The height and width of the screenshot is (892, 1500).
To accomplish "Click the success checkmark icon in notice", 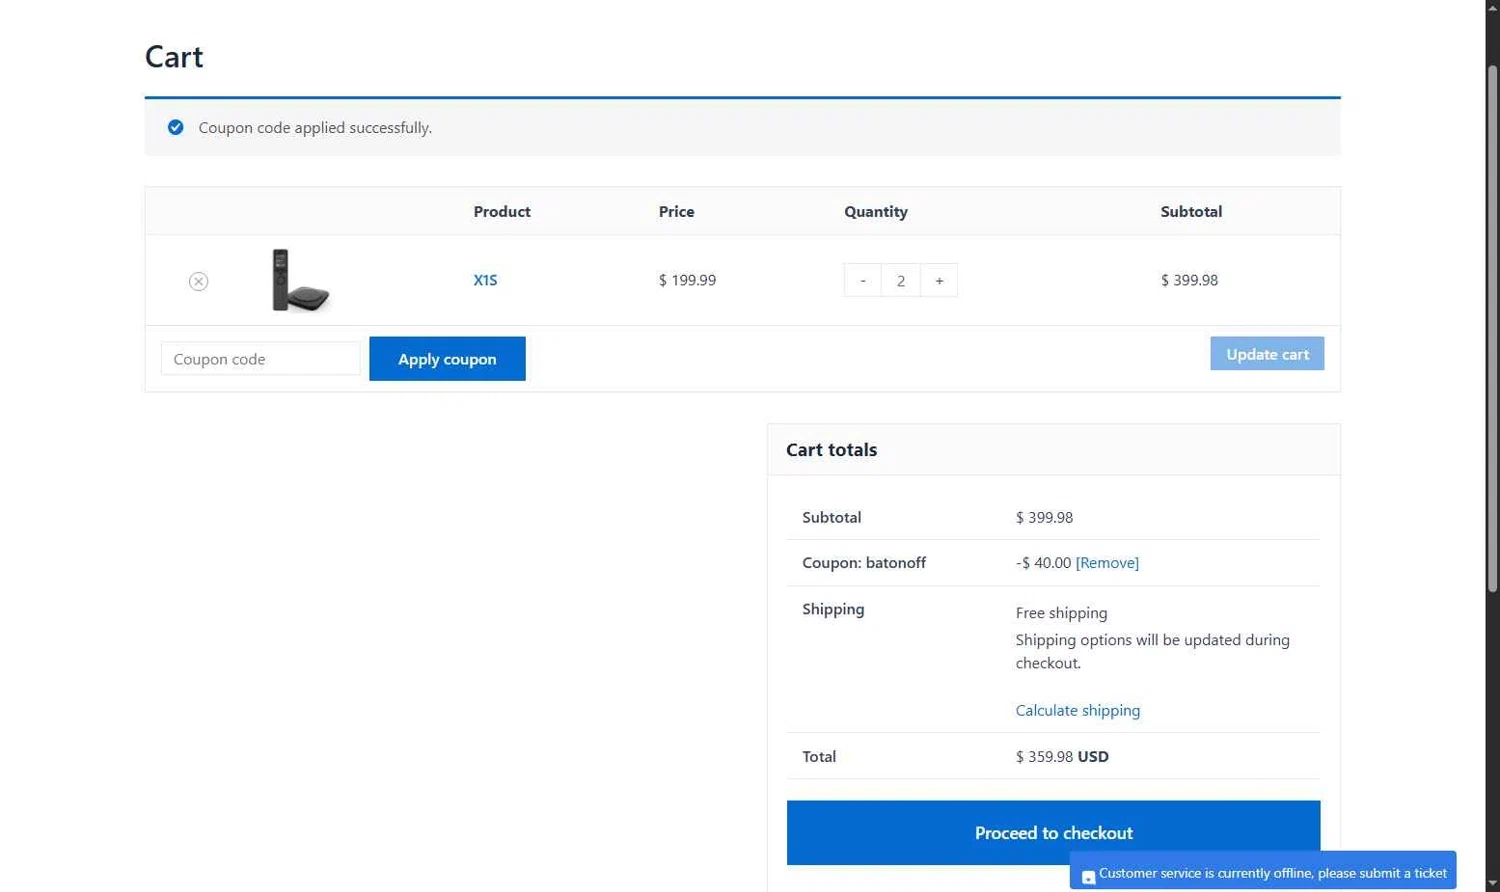I will click(176, 127).
